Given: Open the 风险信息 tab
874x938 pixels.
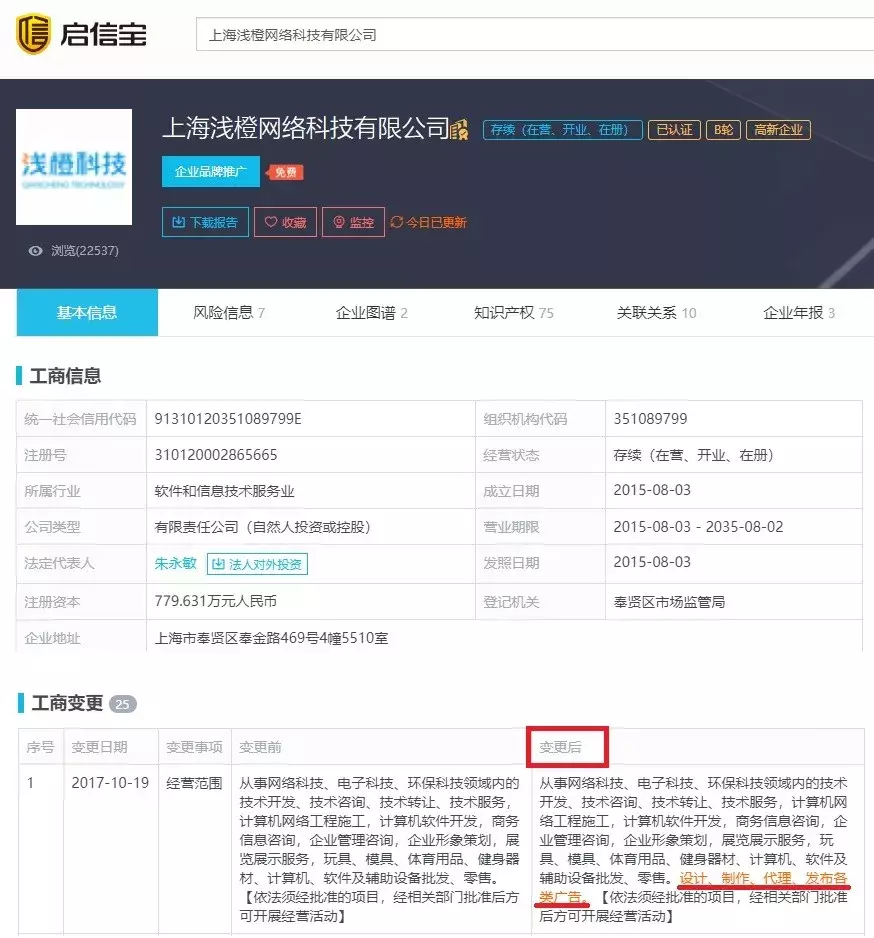Looking at the screenshot, I should tap(229, 312).
